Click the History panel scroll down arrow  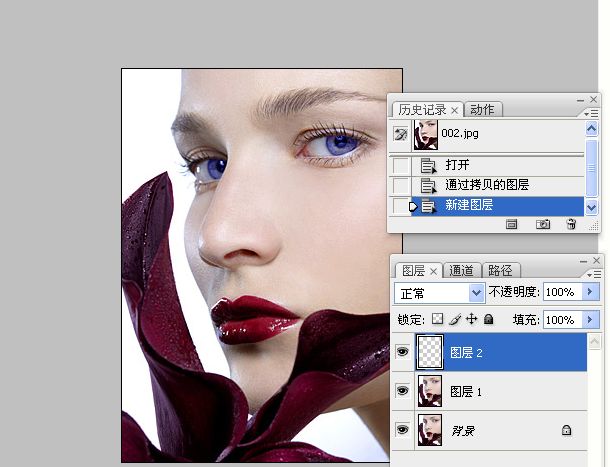coord(591,207)
